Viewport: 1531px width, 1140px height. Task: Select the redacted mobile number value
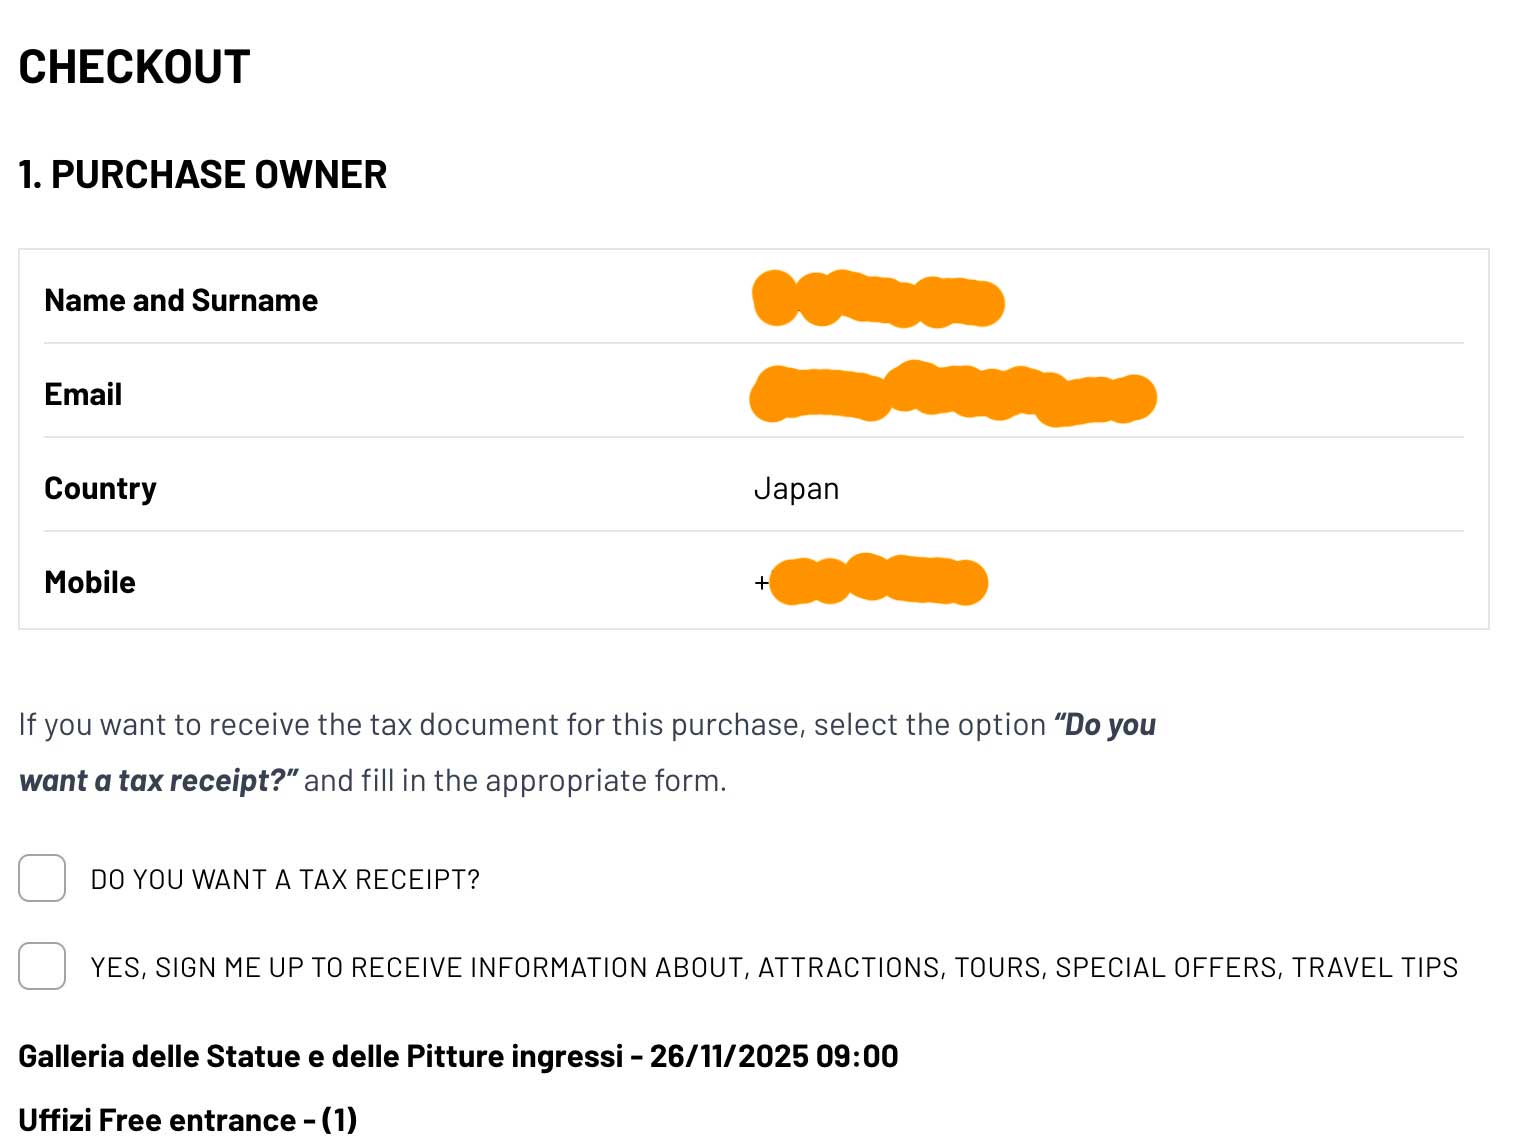878,582
